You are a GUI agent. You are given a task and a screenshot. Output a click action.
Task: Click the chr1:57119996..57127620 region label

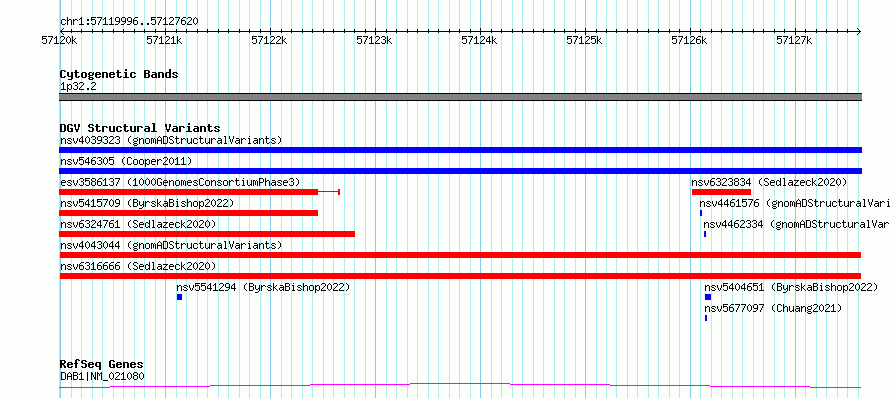click(129, 22)
